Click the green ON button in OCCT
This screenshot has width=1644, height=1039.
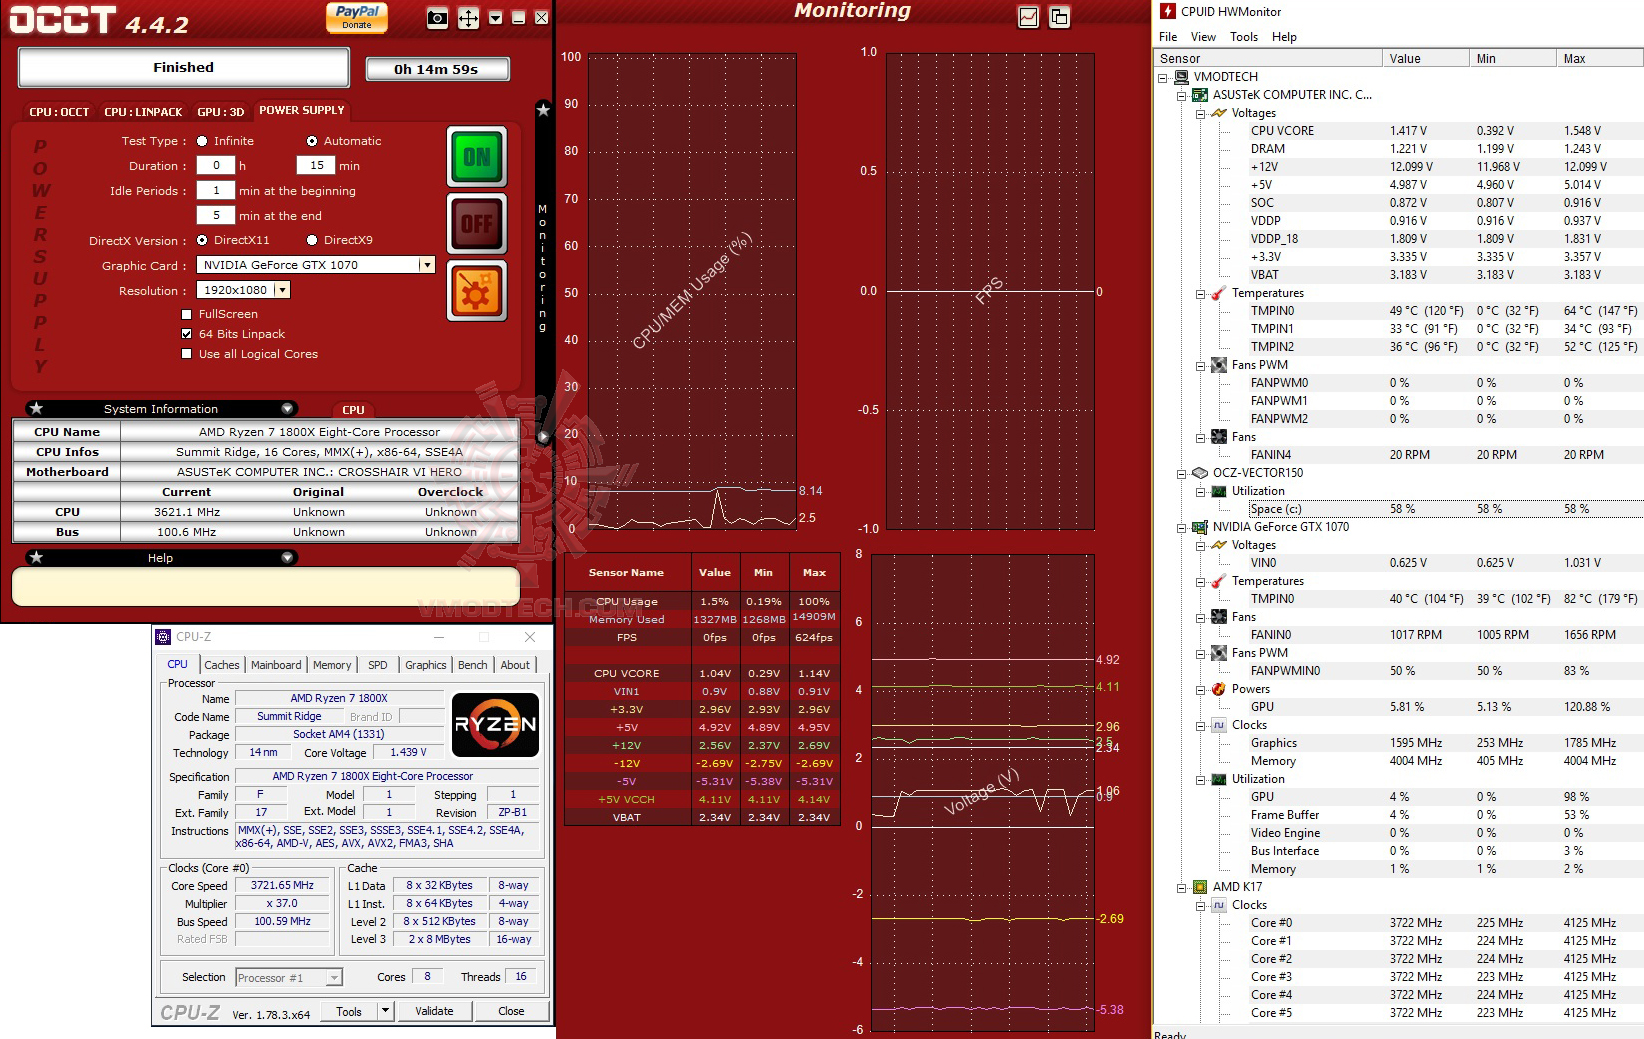tap(477, 157)
